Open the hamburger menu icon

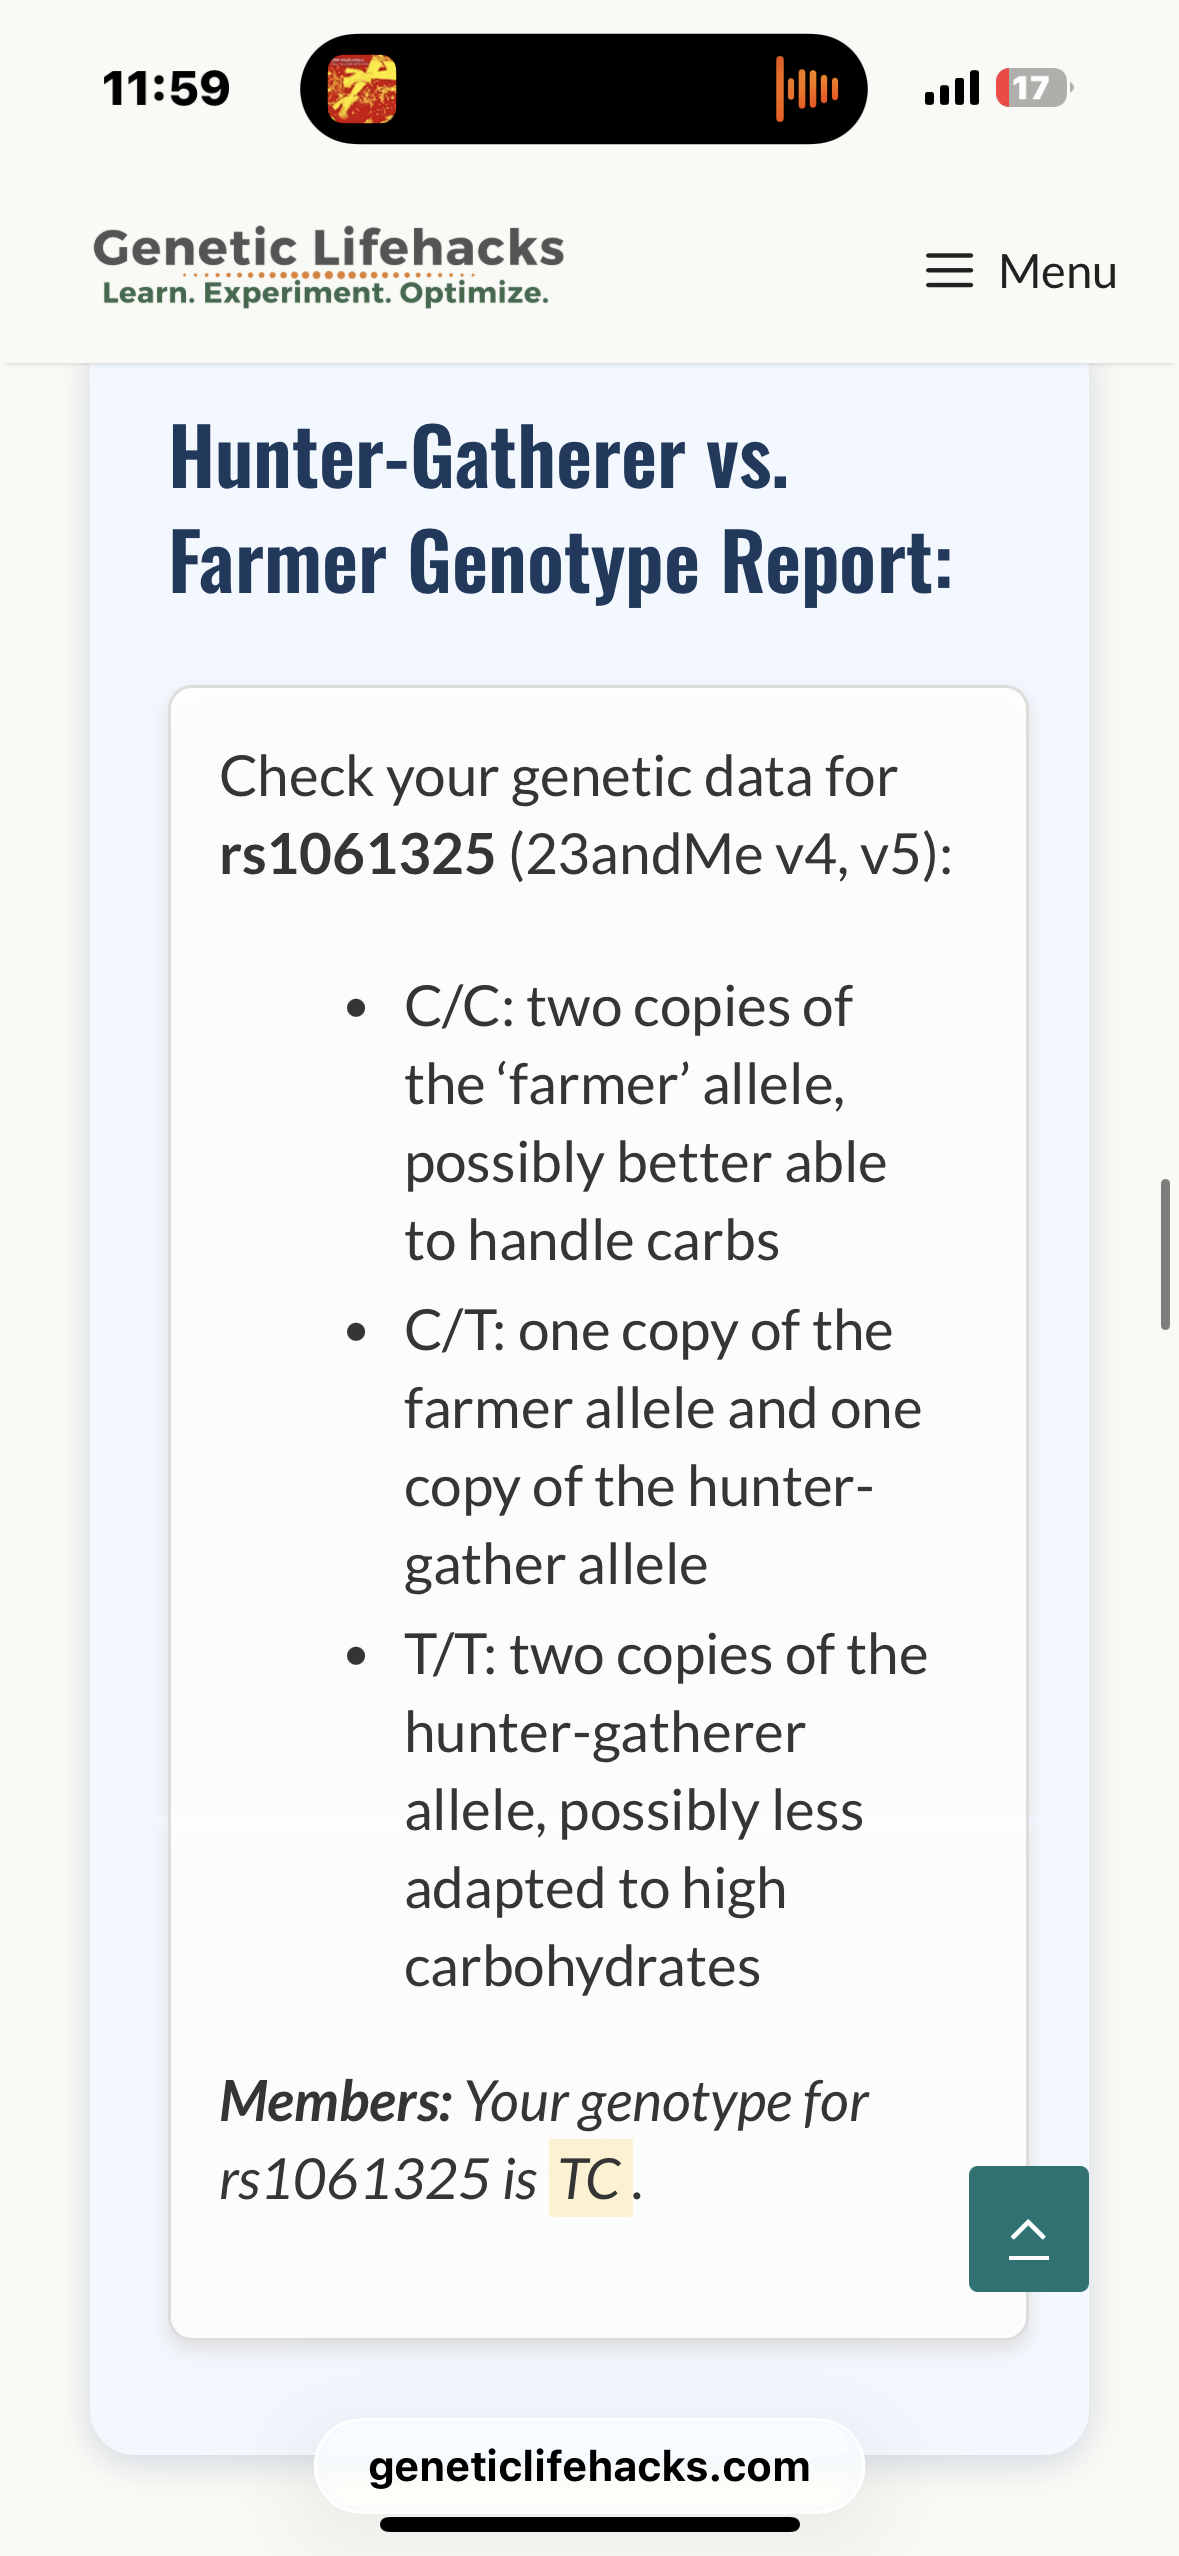[x=949, y=271]
